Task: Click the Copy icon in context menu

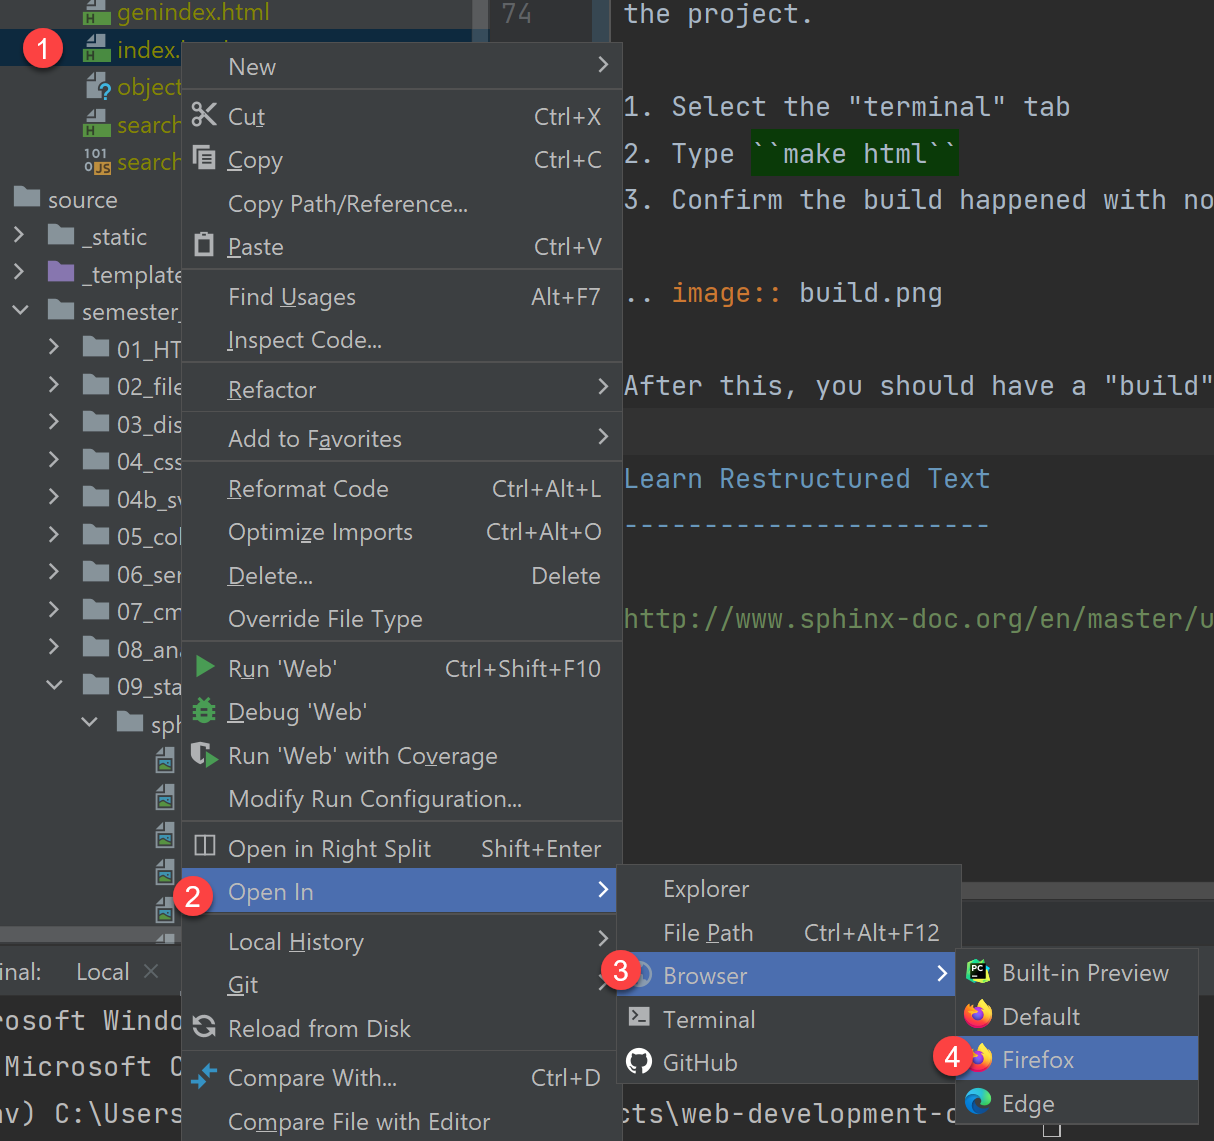Action: click(204, 158)
